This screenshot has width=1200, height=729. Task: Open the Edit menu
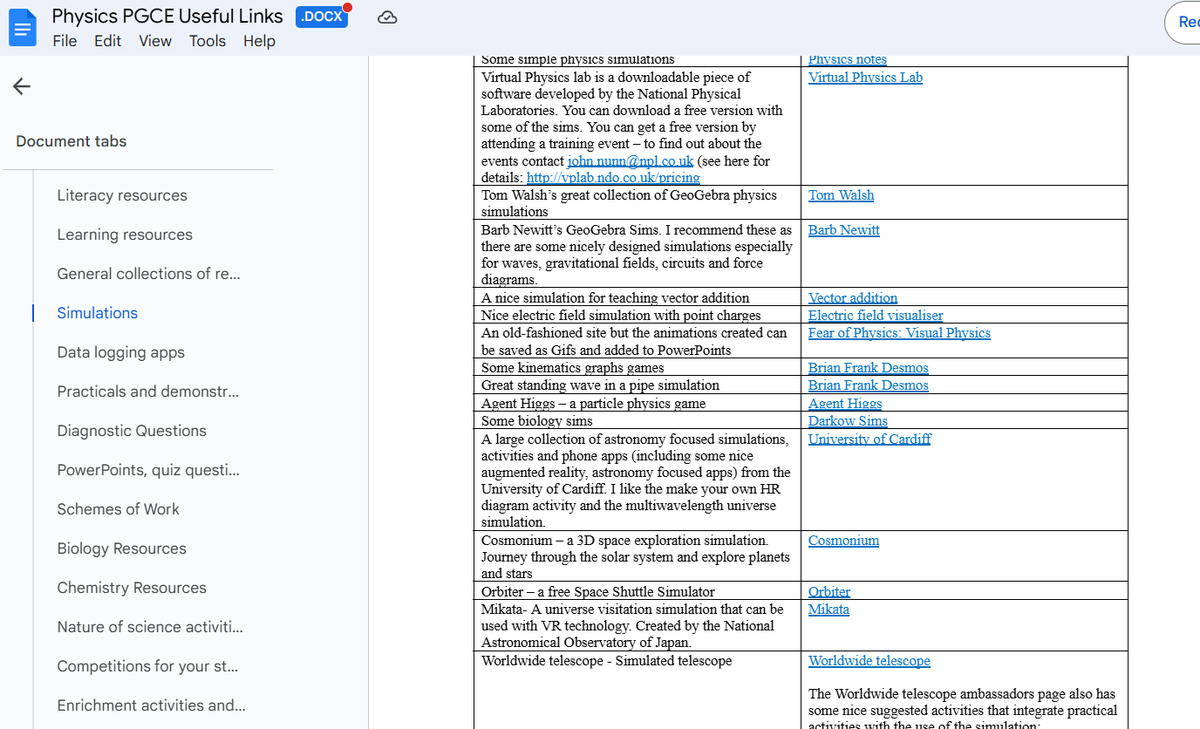(x=108, y=41)
